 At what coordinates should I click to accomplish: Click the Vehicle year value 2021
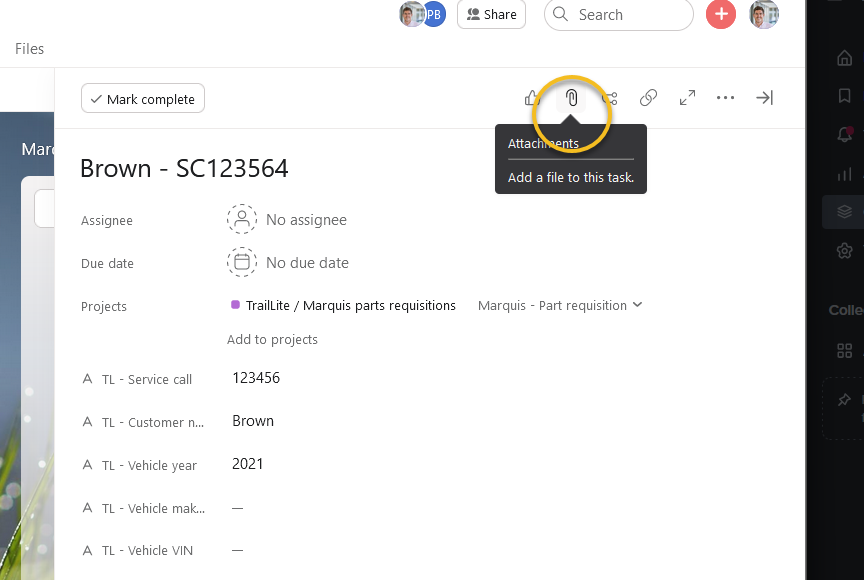point(247,464)
